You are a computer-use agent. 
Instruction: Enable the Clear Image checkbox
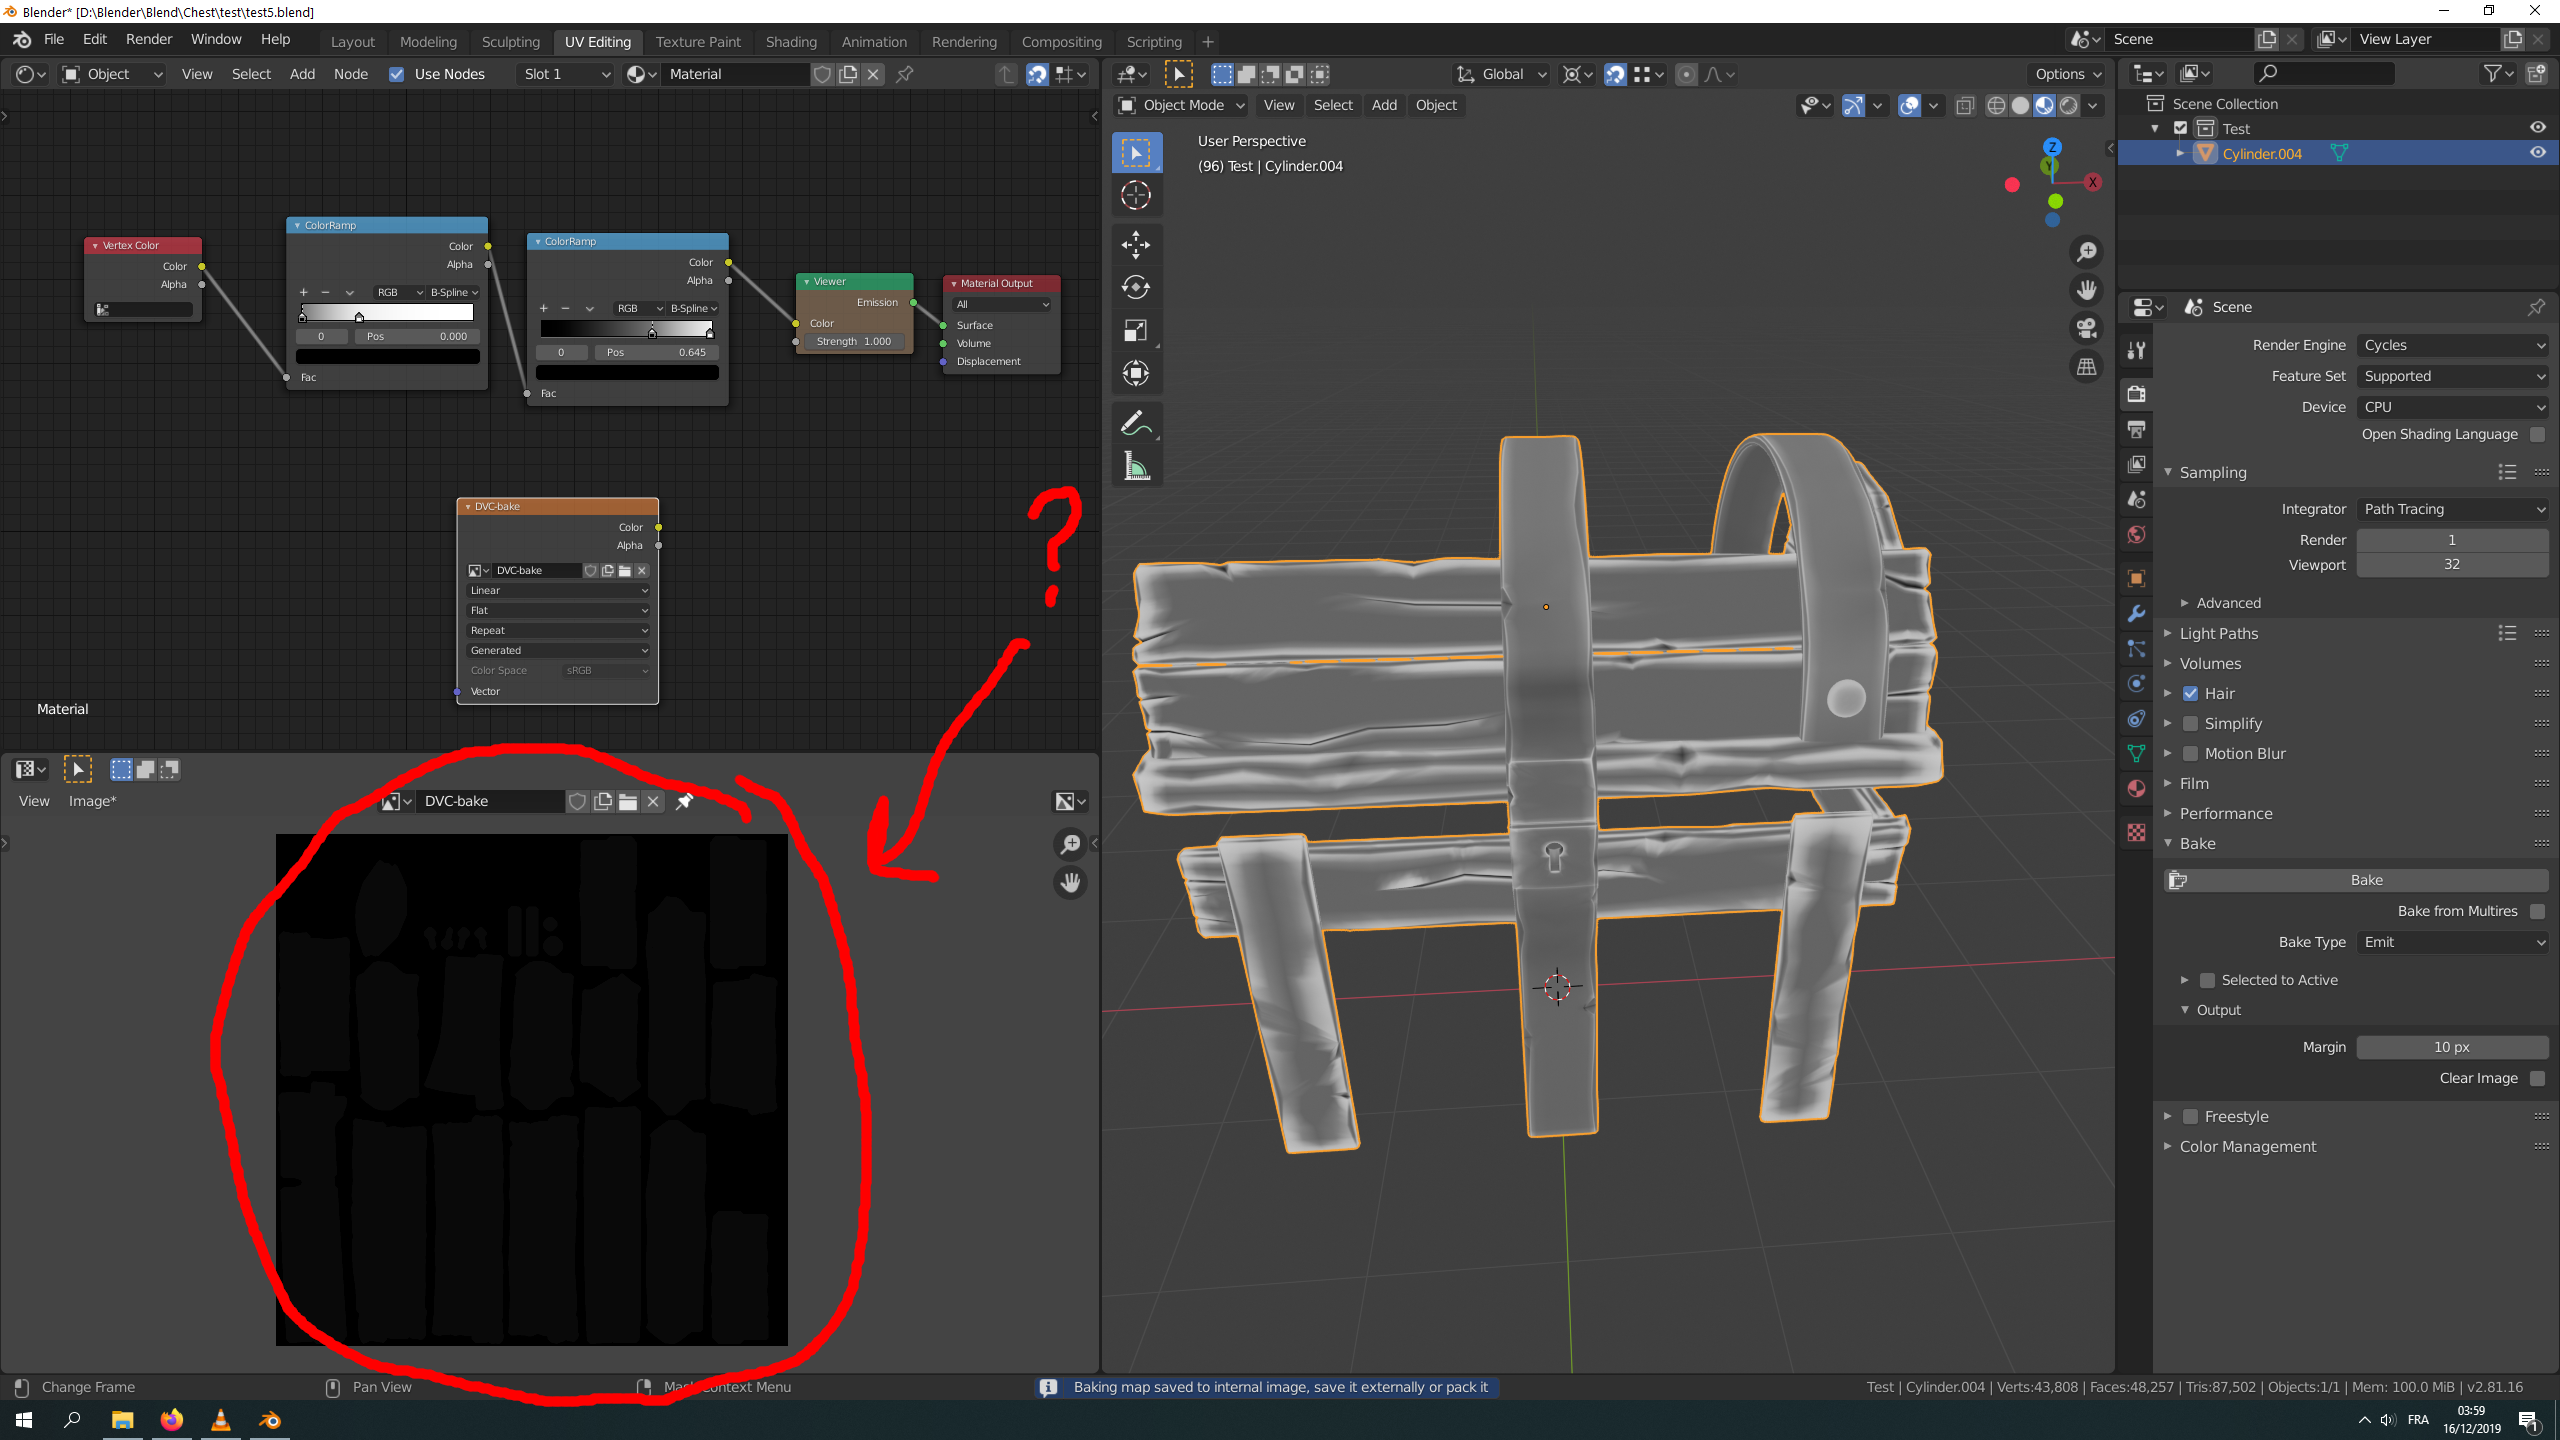click(x=2537, y=1078)
